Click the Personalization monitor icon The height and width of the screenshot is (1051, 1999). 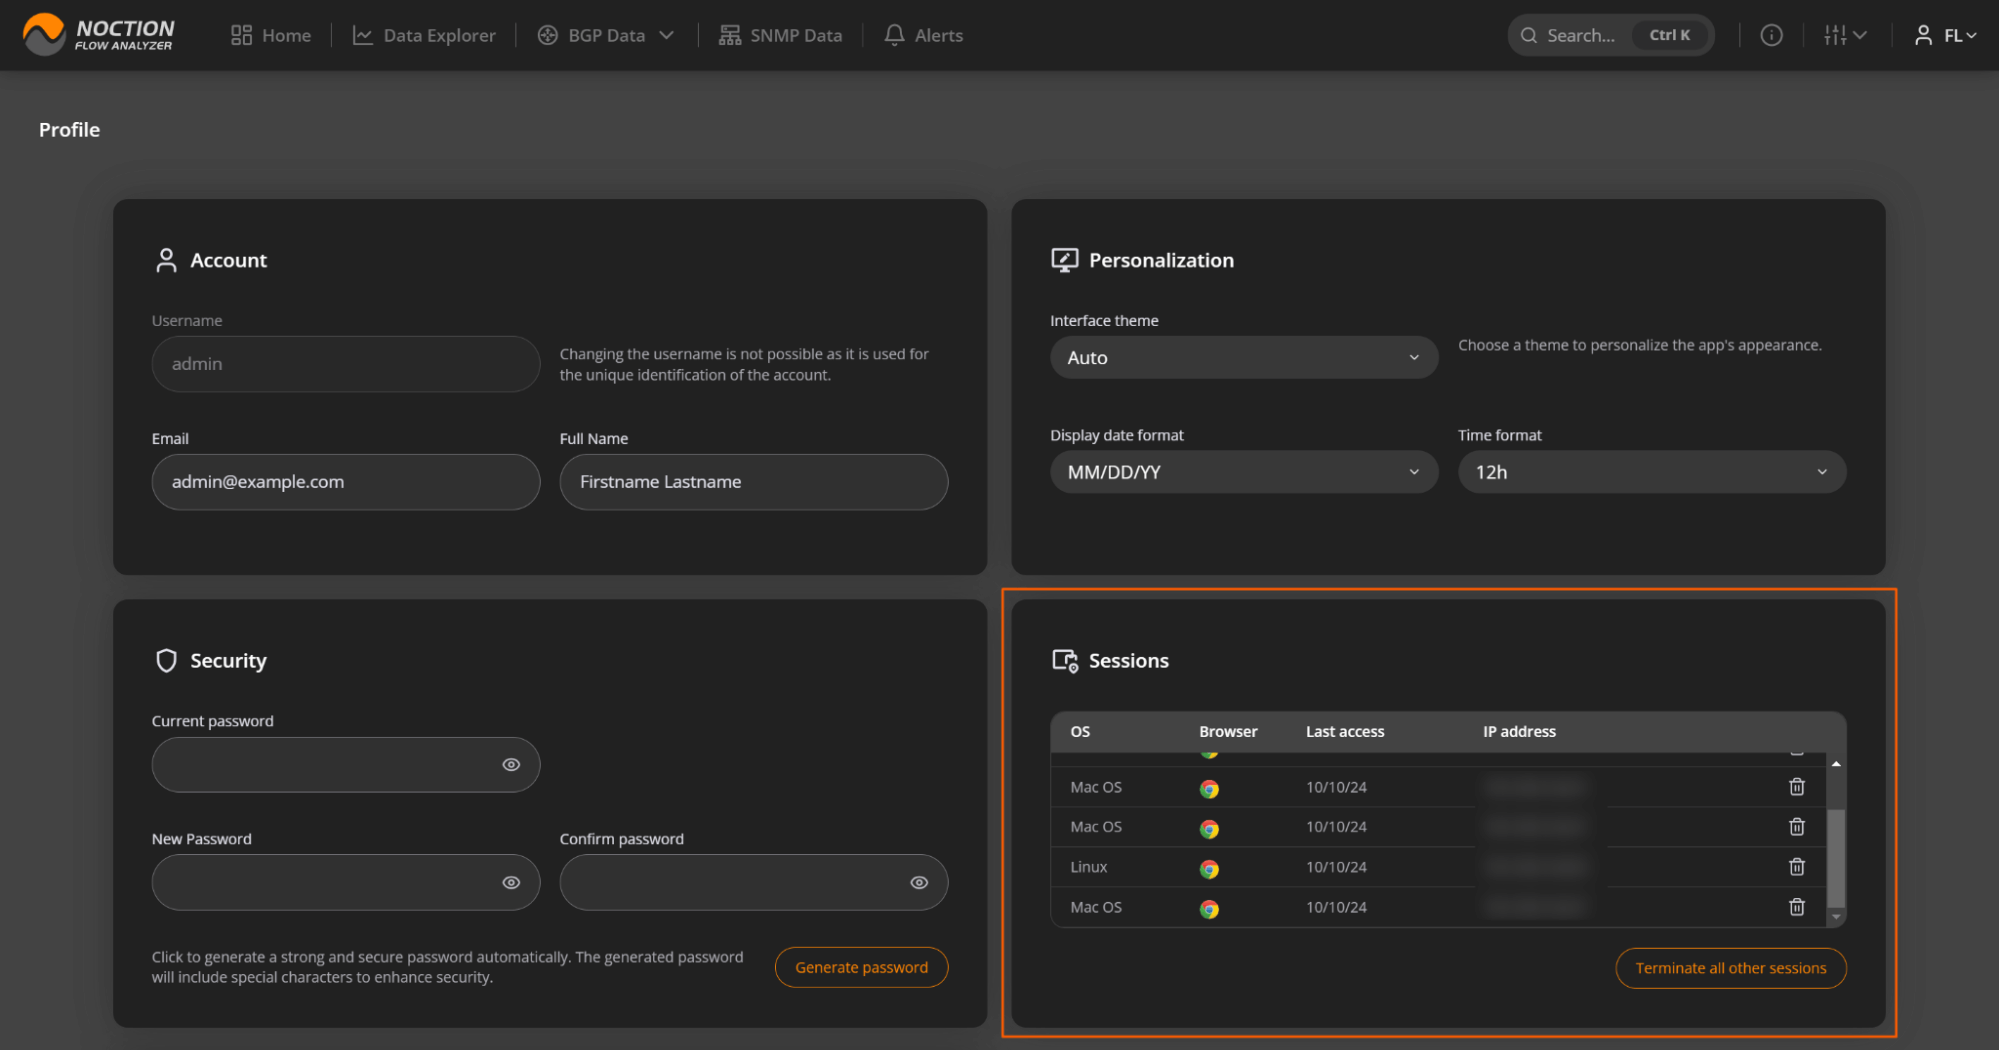click(1064, 260)
